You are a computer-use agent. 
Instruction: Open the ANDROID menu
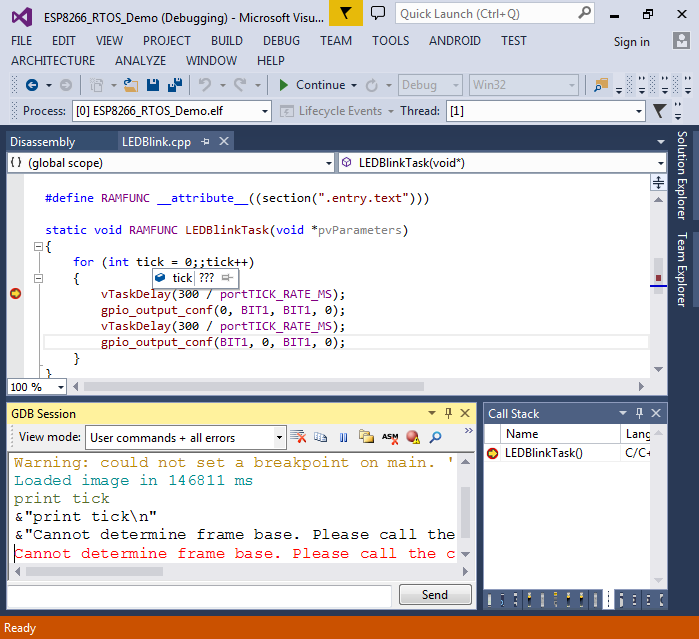455,41
